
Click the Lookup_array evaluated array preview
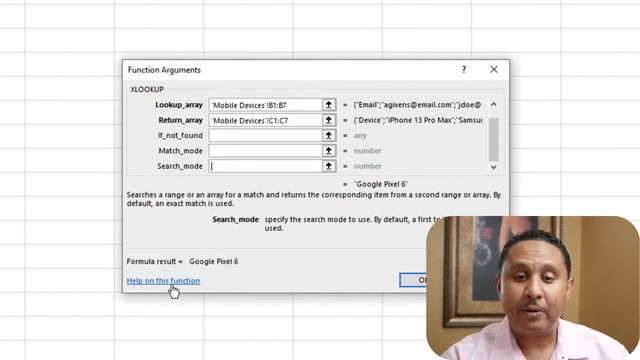pos(418,105)
